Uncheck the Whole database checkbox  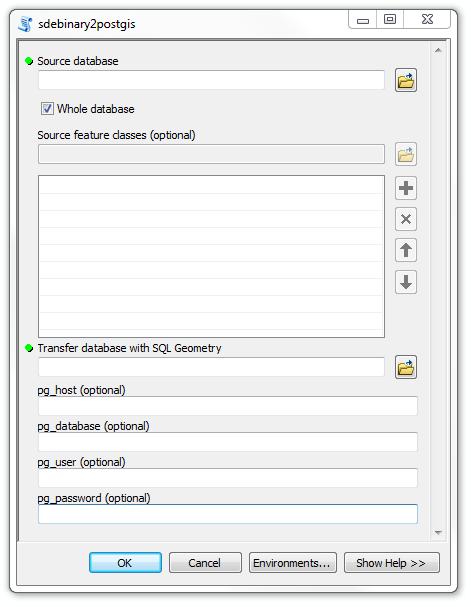click(x=47, y=109)
